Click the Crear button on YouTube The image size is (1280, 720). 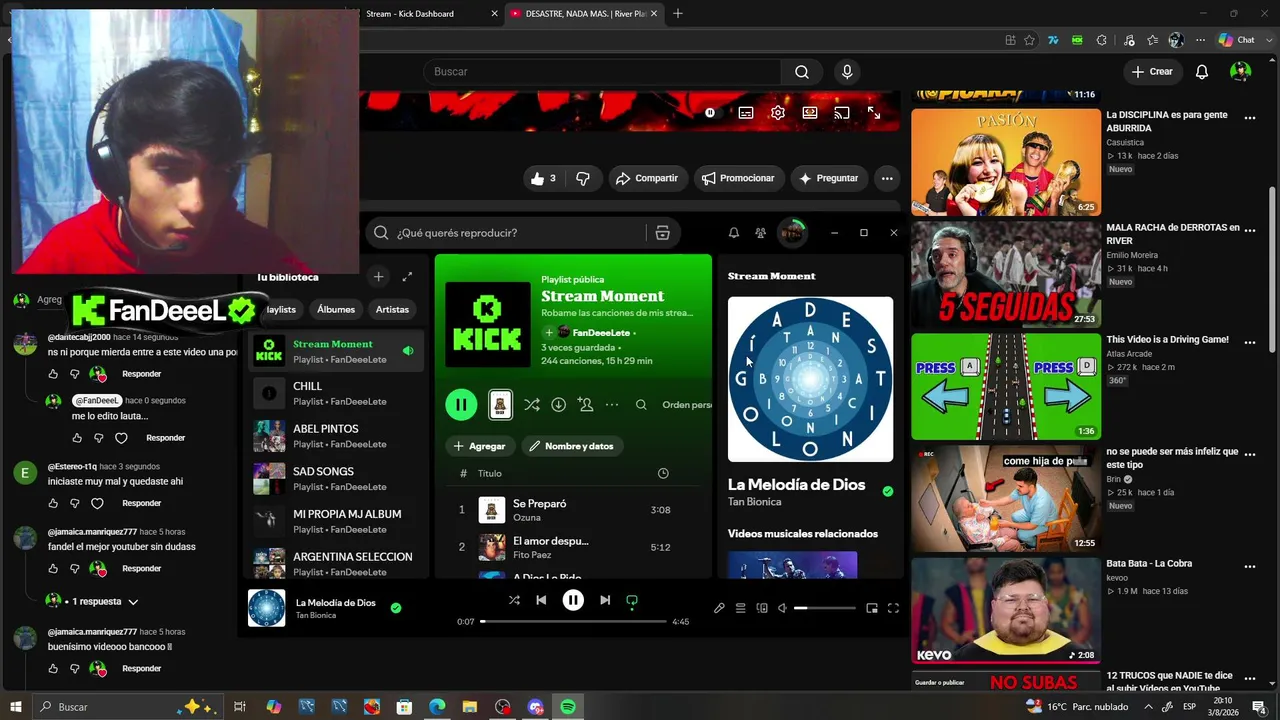coord(1151,72)
